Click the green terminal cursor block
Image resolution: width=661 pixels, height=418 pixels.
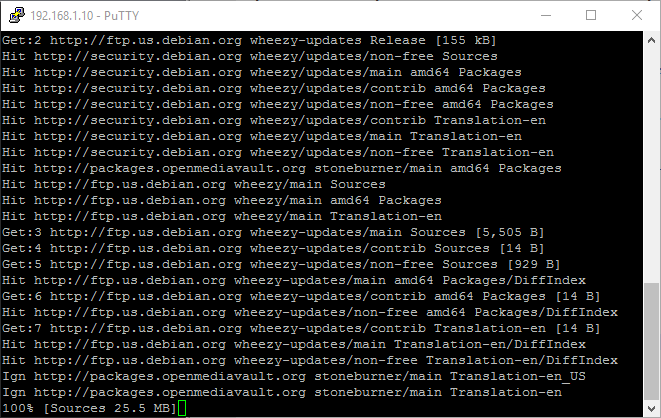(182, 408)
